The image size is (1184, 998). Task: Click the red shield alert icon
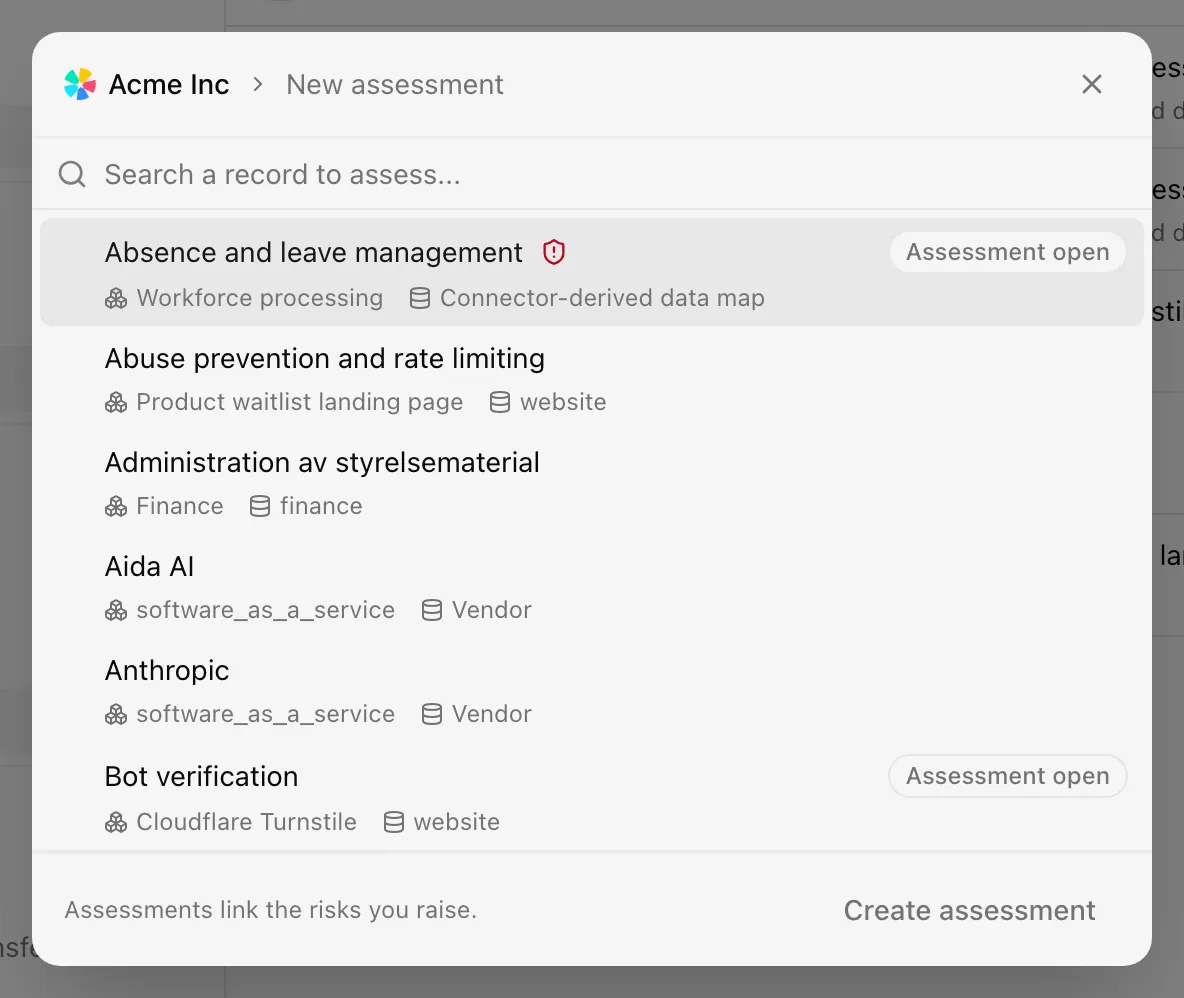click(553, 252)
